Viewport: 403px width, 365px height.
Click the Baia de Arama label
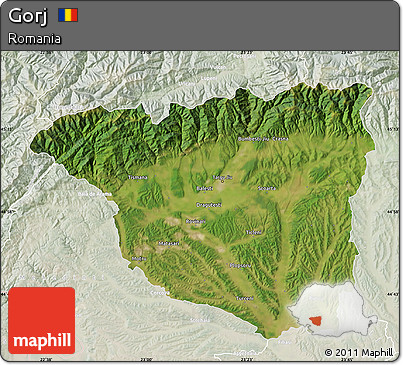click(95, 194)
